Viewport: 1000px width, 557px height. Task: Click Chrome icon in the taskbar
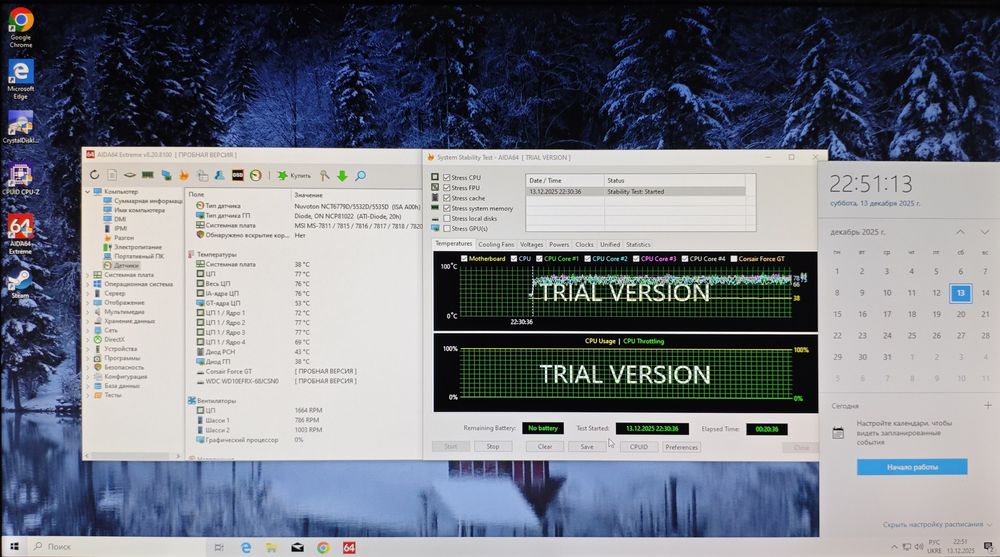coord(323,547)
